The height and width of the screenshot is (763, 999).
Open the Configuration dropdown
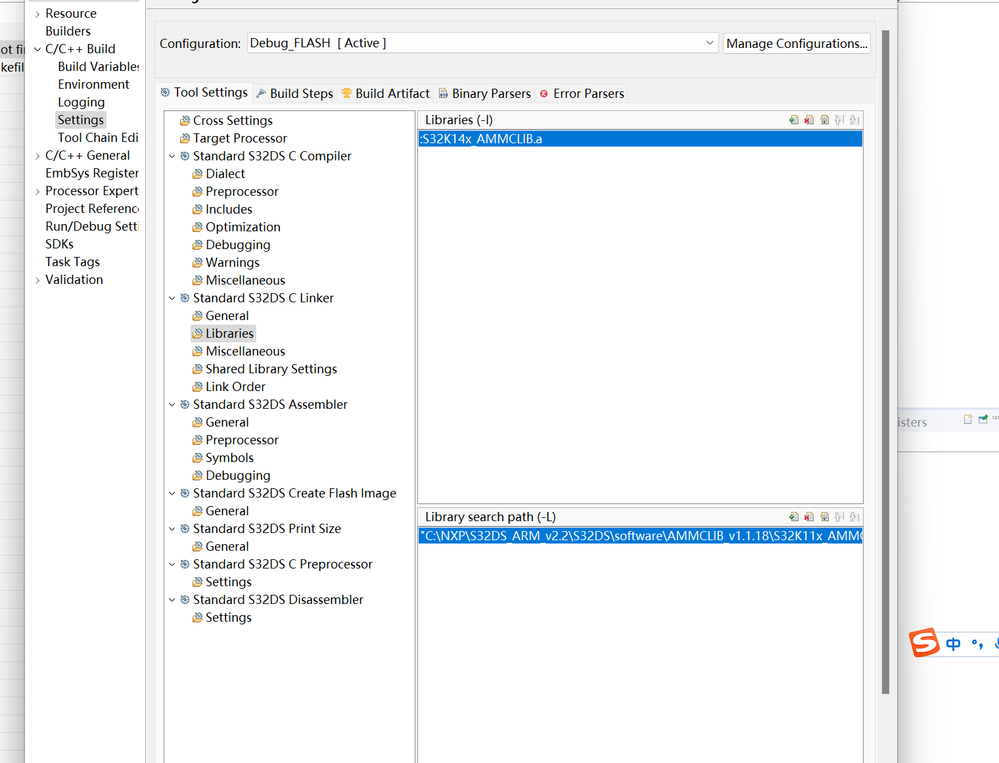pyautogui.click(x=709, y=43)
